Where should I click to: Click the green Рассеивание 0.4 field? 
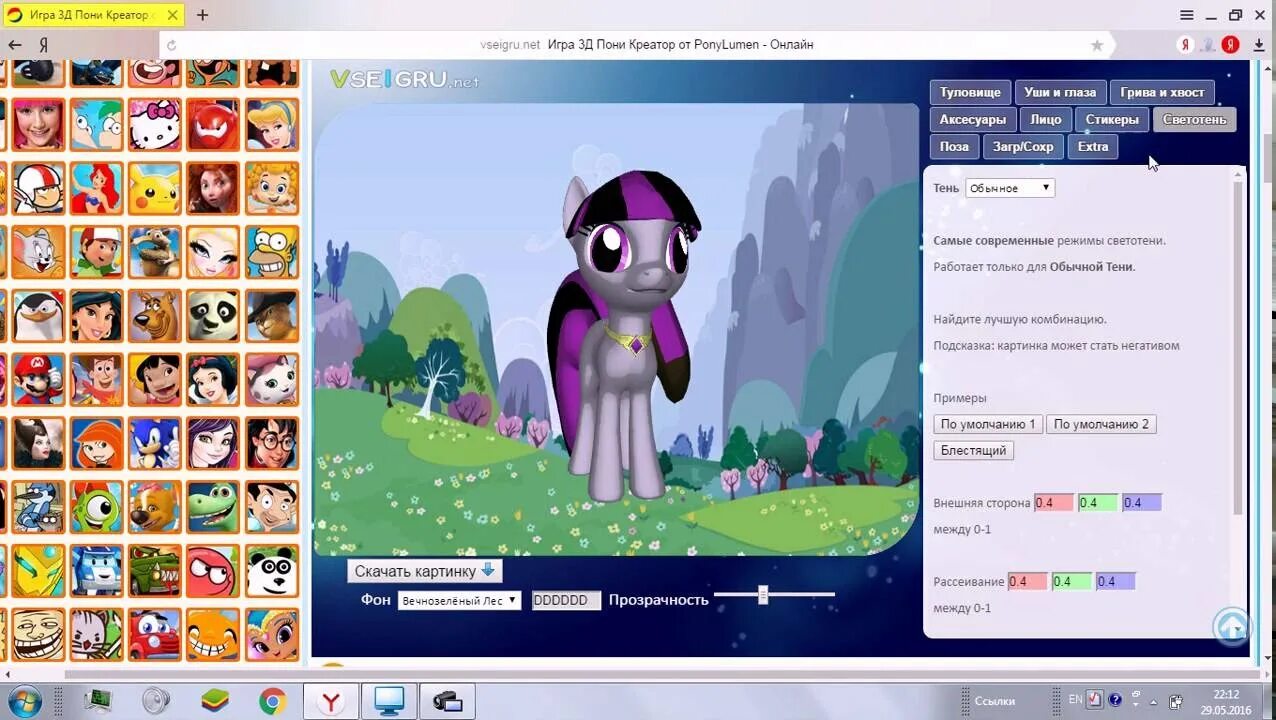1071,581
